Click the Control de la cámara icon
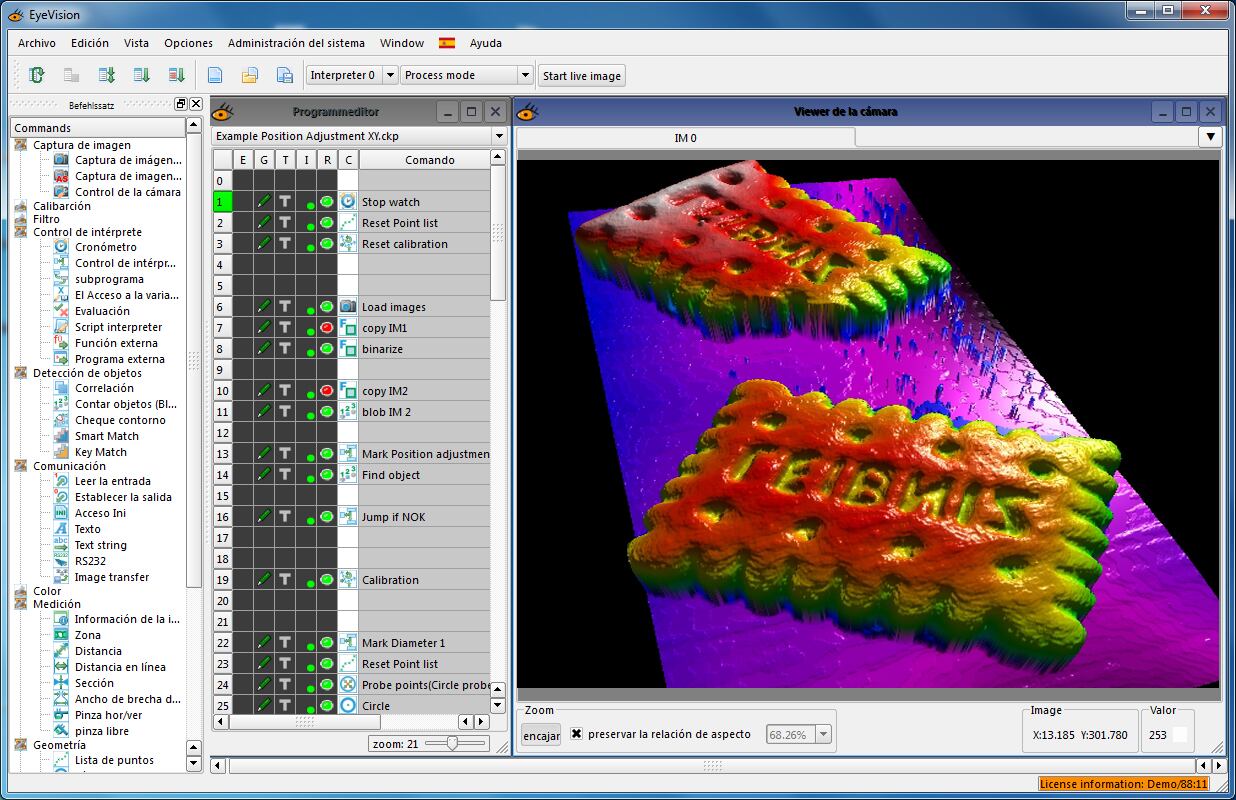The width and height of the screenshot is (1236, 800). coord(61,192)
